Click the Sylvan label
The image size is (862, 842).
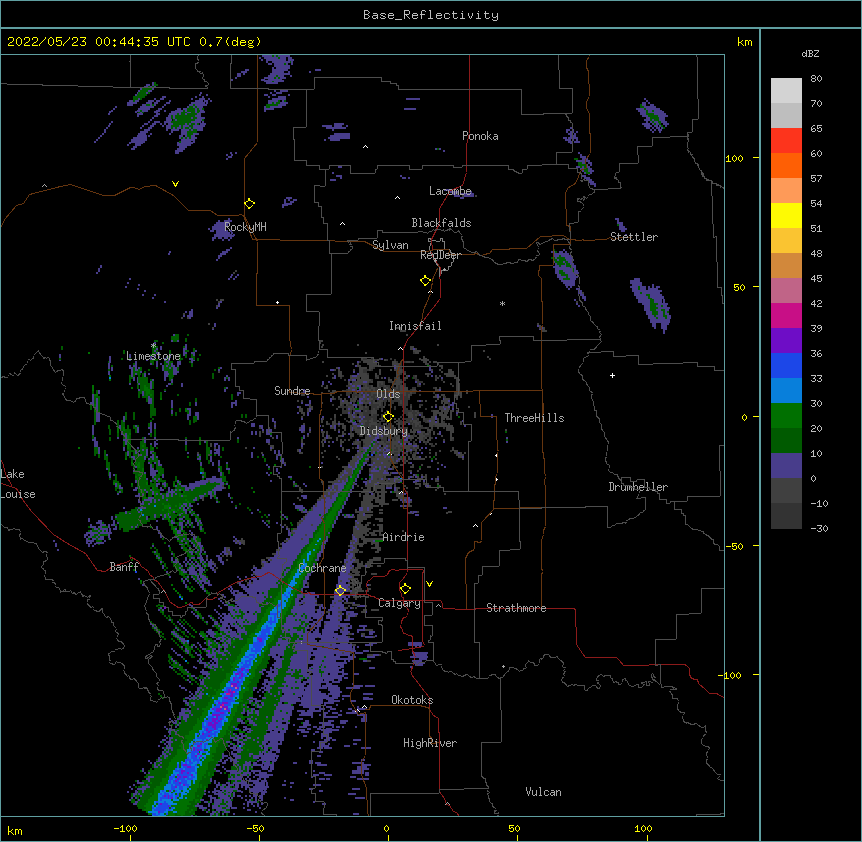click(390, 245)
